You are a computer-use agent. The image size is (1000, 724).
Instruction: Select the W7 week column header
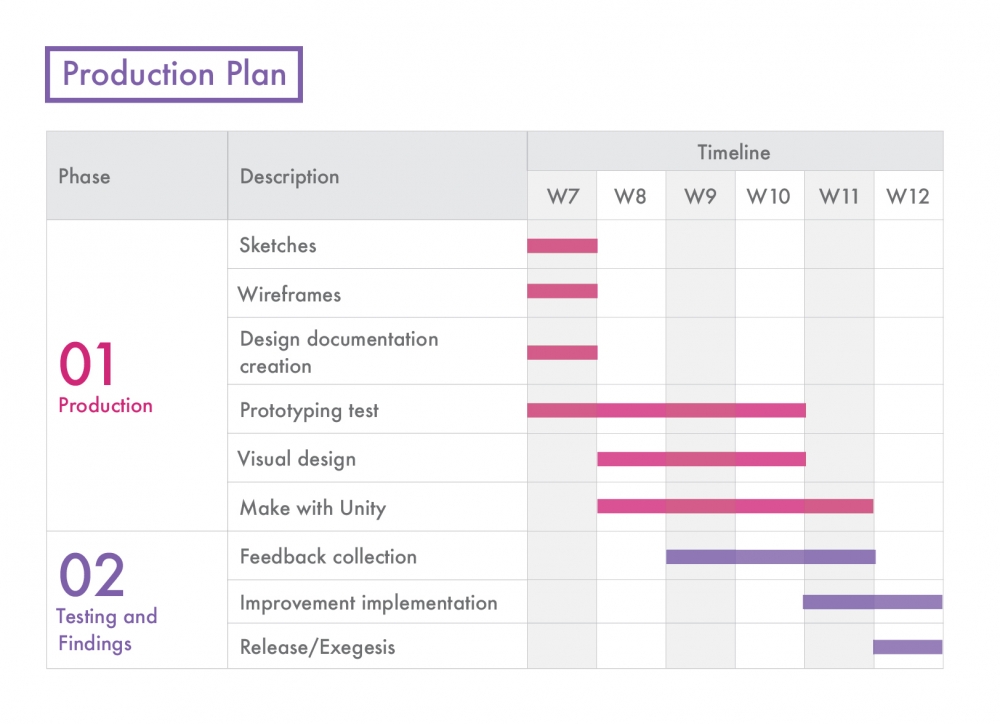(x=562, y=197)
